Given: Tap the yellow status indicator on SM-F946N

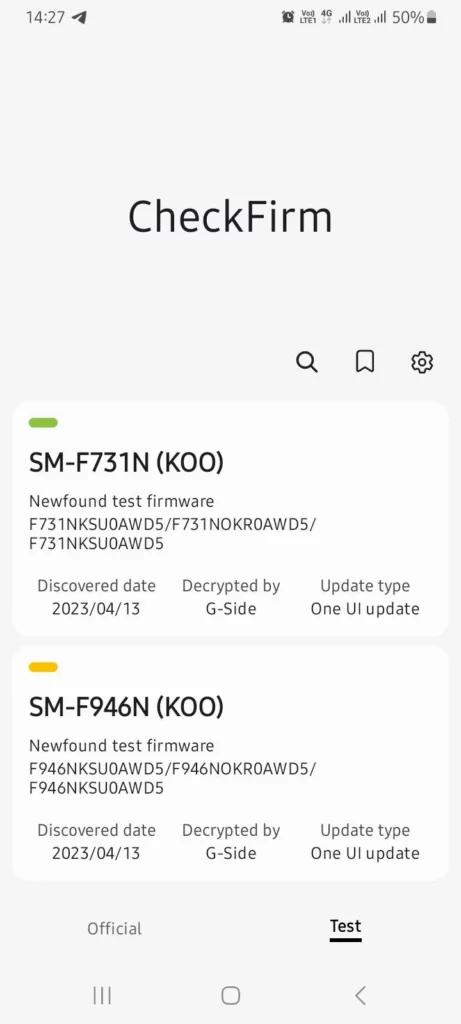Looking at the screenshot, I should point(43,667).
